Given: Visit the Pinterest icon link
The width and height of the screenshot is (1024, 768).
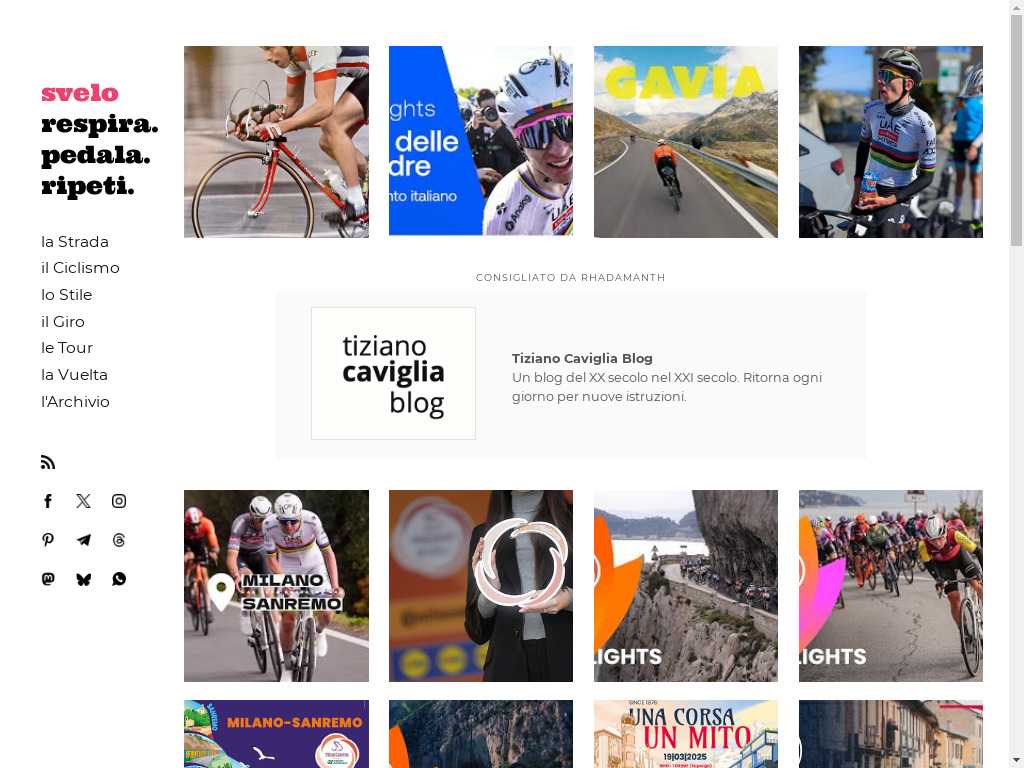Looking at the screenshot, I should 48,540.
